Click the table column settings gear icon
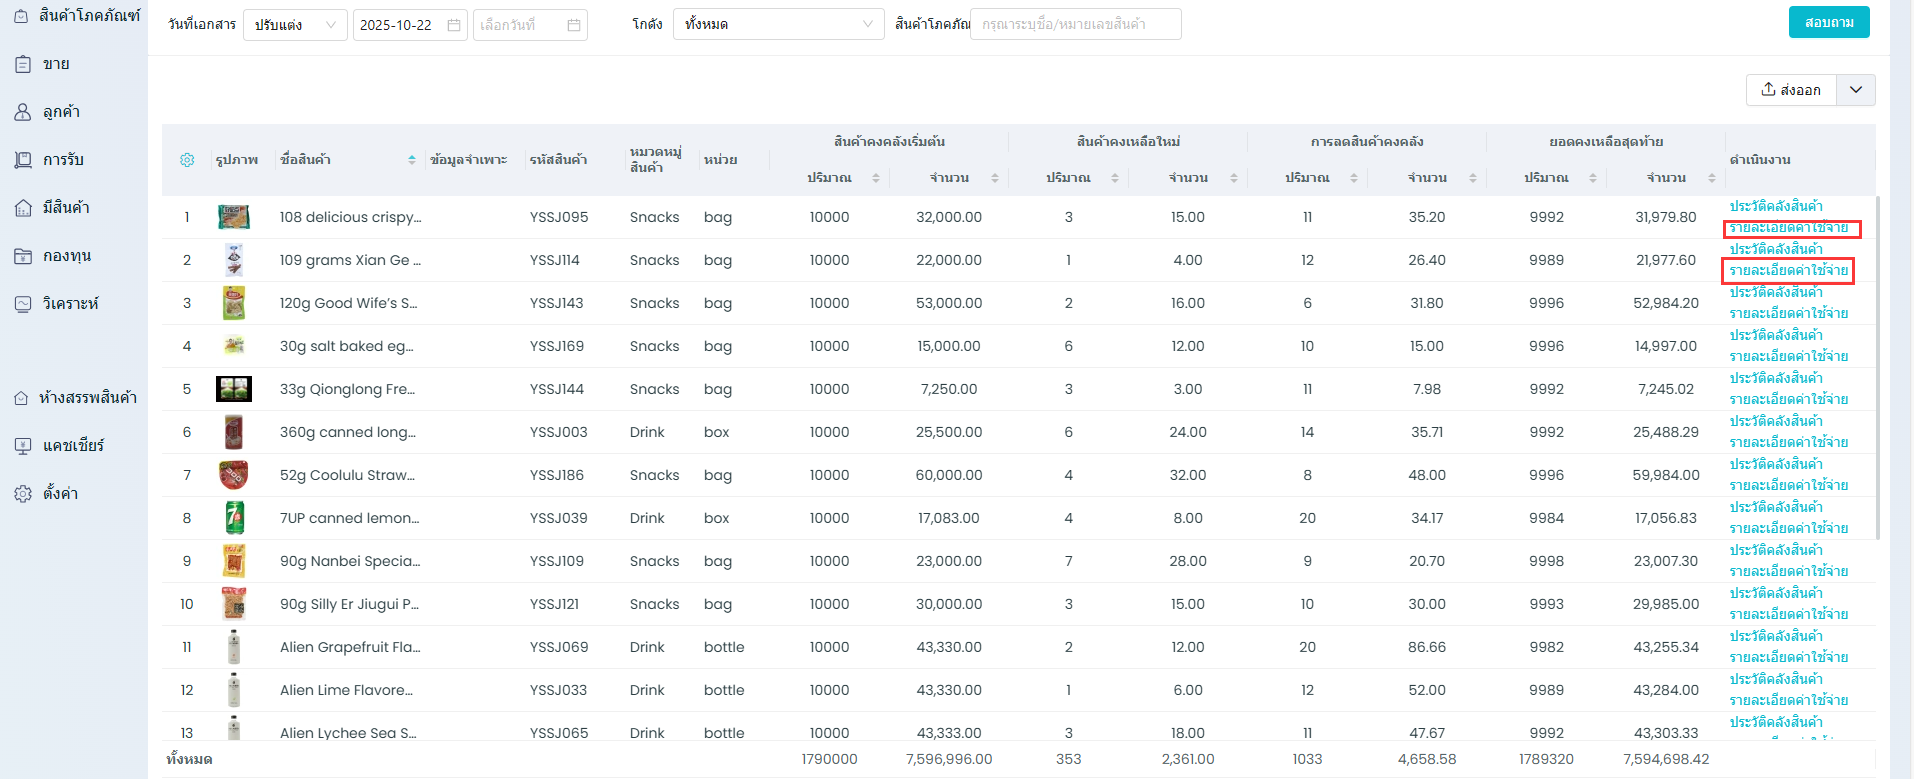The width and height of the screenshot is (1914, 779). 187,160
